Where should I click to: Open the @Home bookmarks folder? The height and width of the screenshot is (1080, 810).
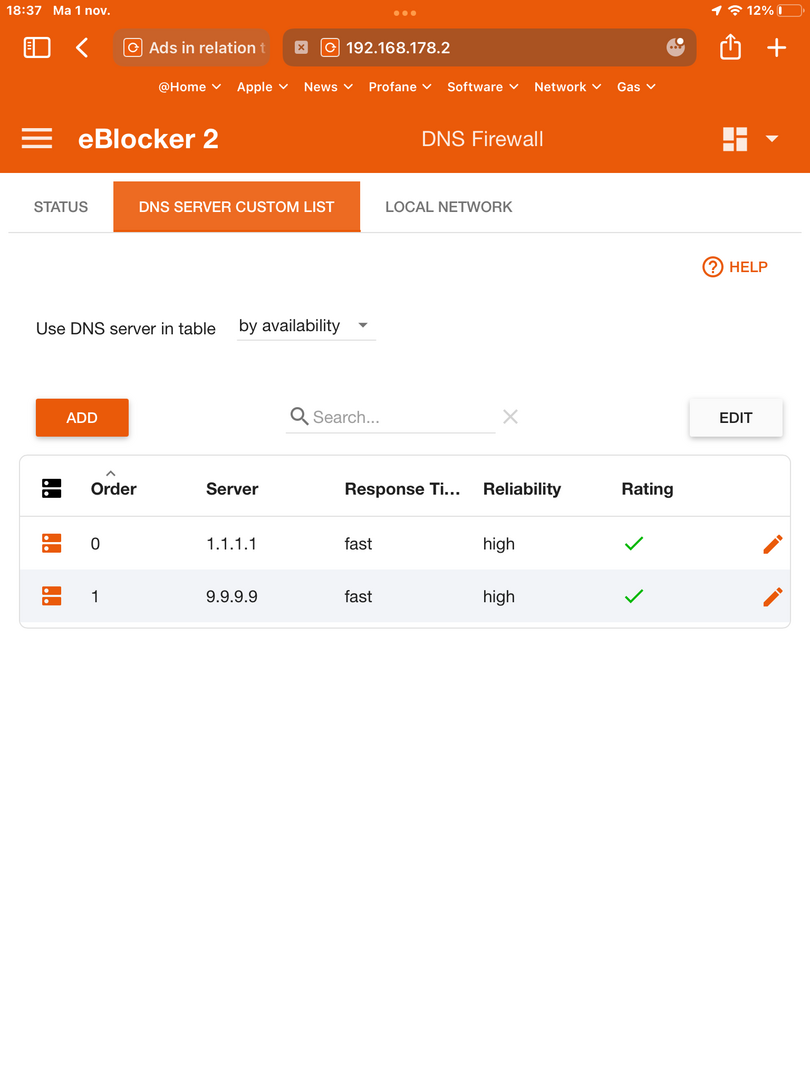(x=189, y=87)
